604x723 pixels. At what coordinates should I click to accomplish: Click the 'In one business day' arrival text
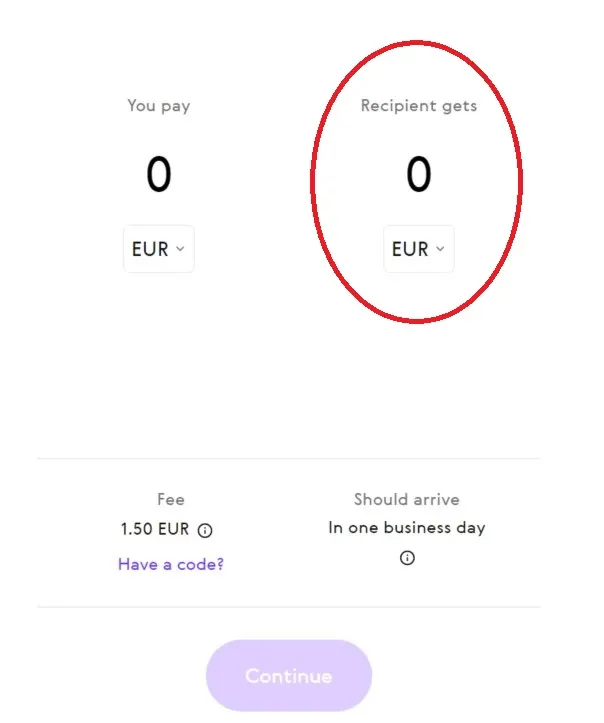(406, 528)
